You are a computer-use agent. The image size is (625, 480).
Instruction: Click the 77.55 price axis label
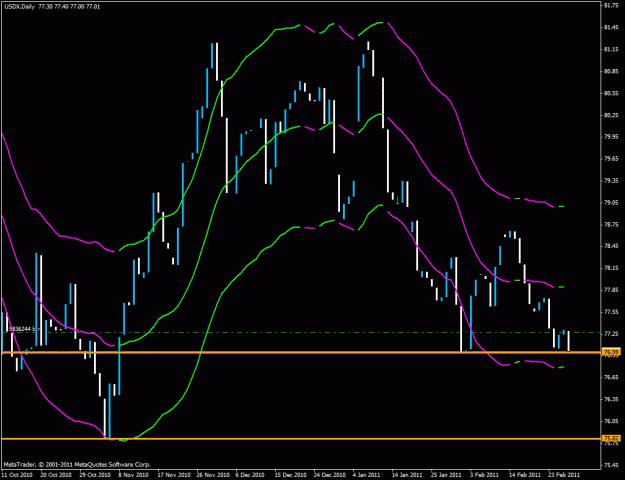(611, 312)
